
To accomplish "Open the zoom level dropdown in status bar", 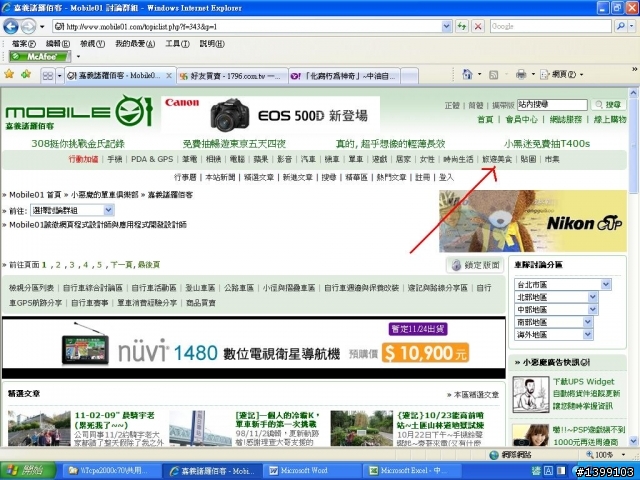I will click(x=623, y=454).
